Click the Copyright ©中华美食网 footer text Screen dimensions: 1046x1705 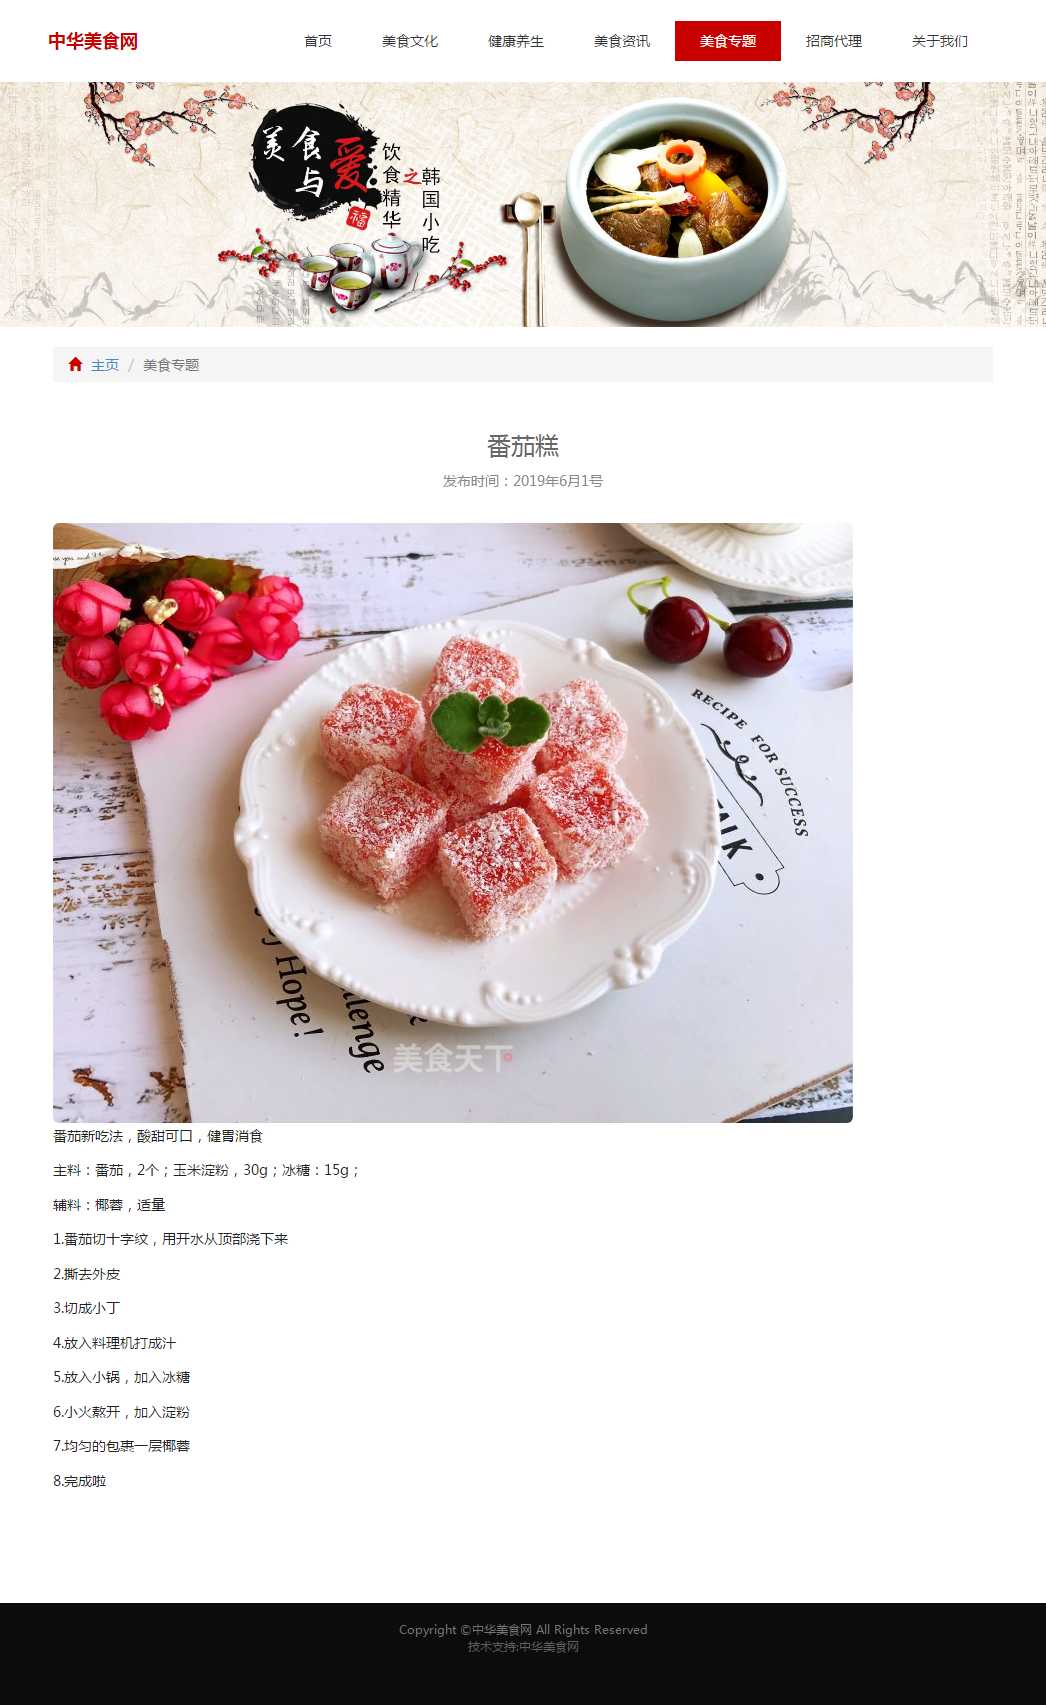523,1630
